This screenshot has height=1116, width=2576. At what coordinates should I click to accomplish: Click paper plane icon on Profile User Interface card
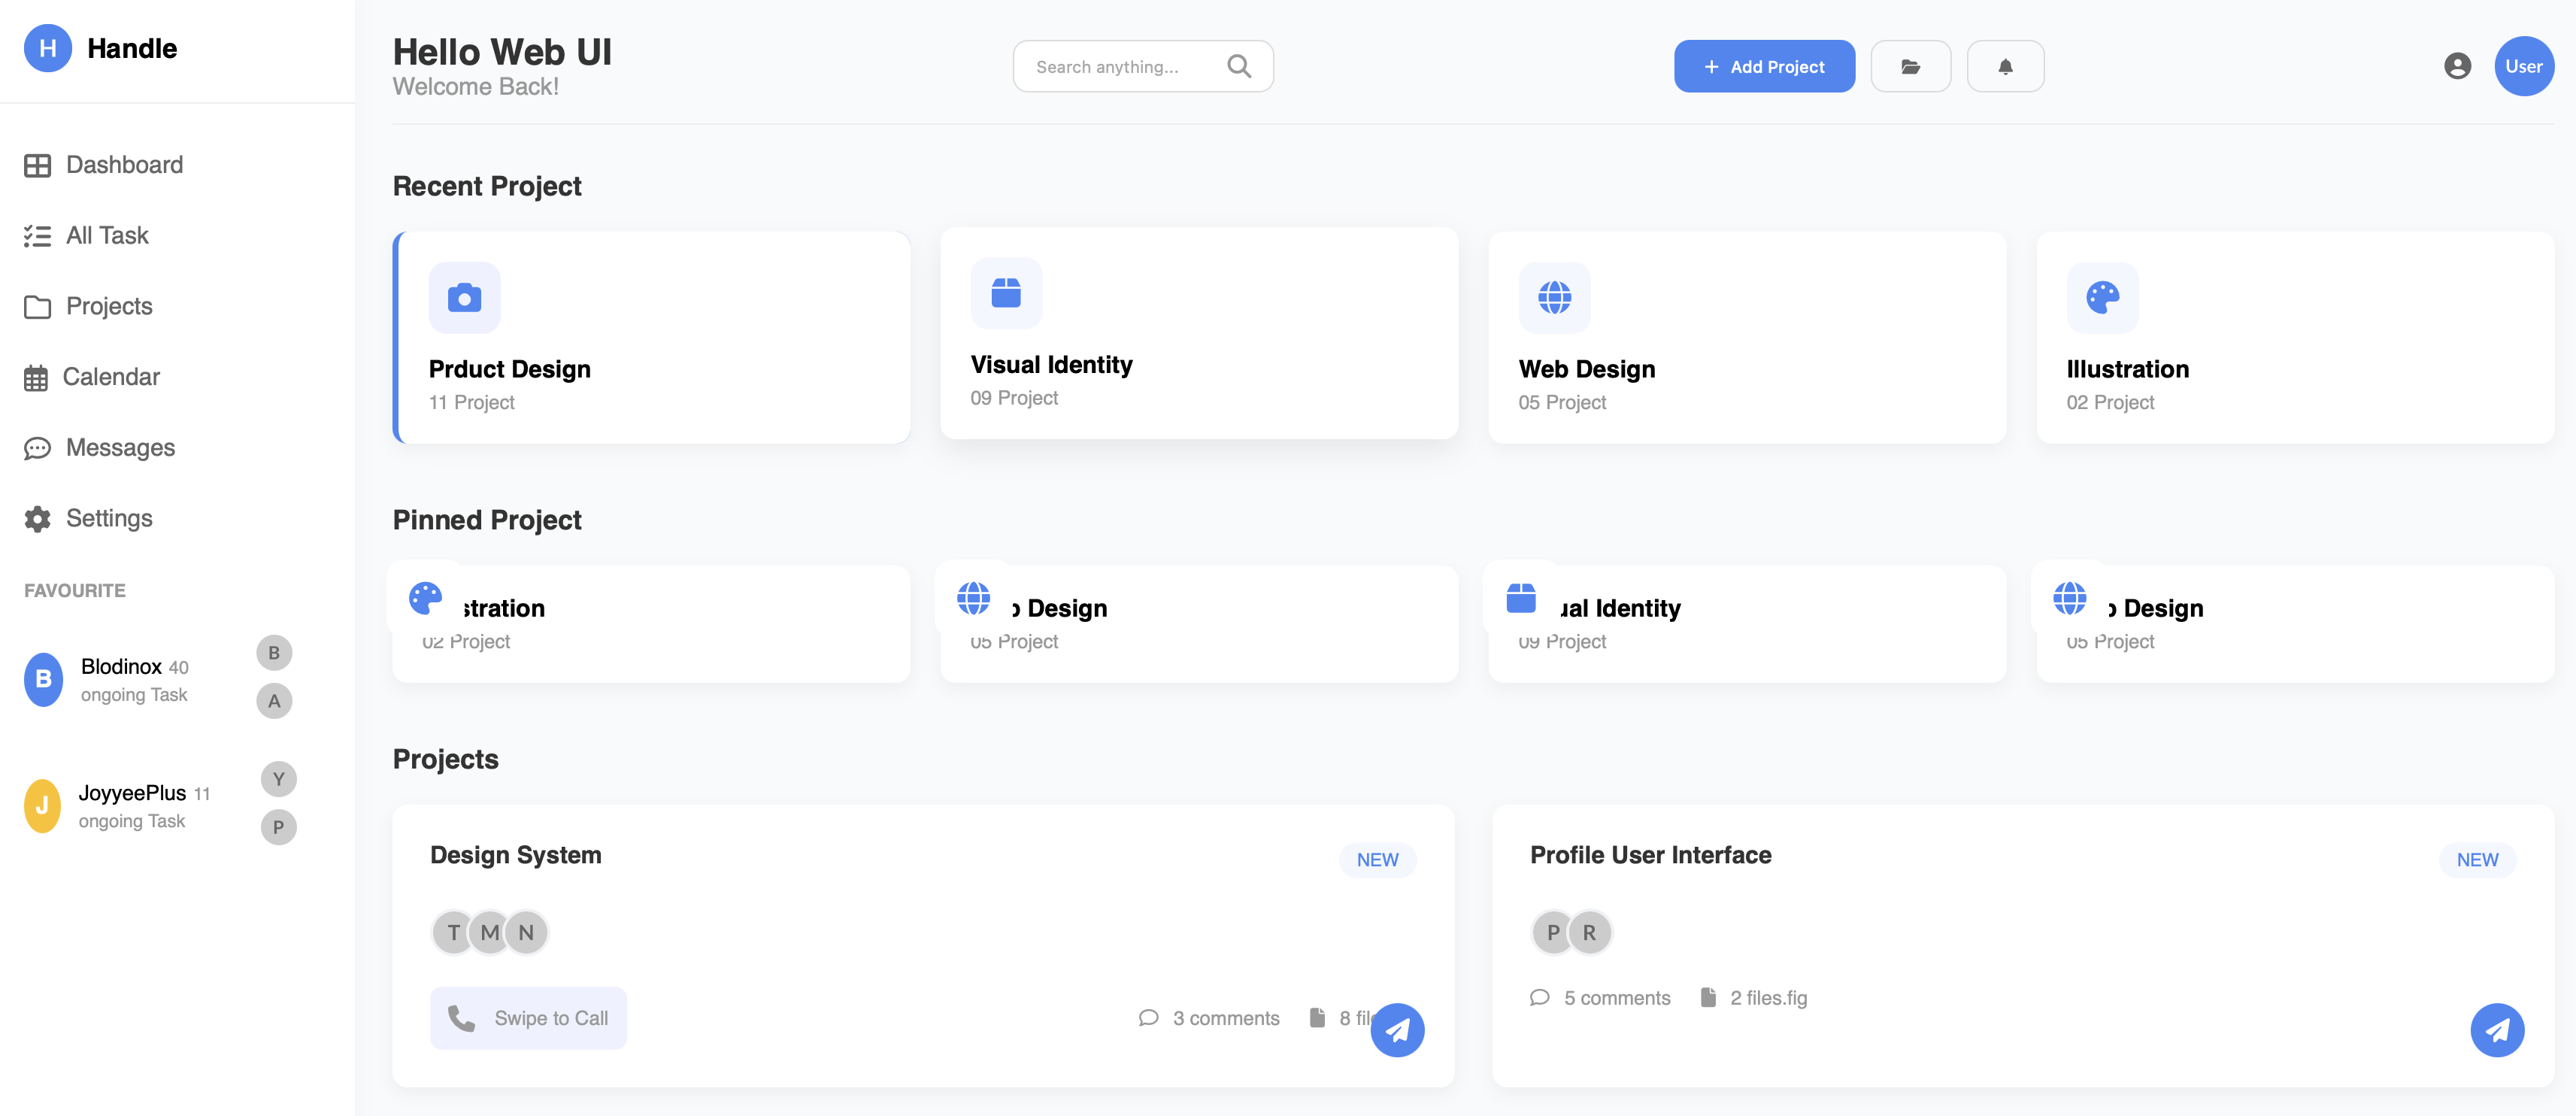(x=2497, y=1029)
